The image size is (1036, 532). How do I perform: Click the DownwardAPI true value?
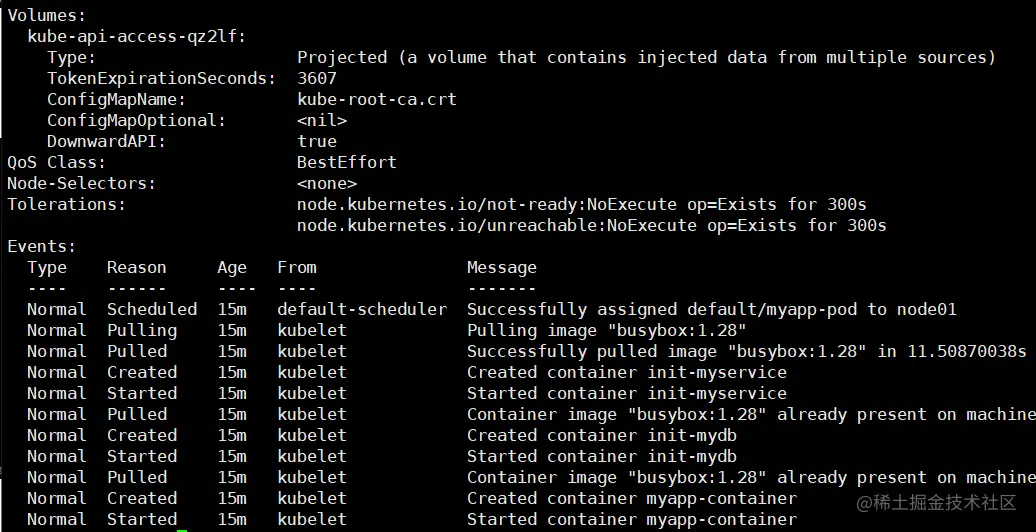pos(316,141)
